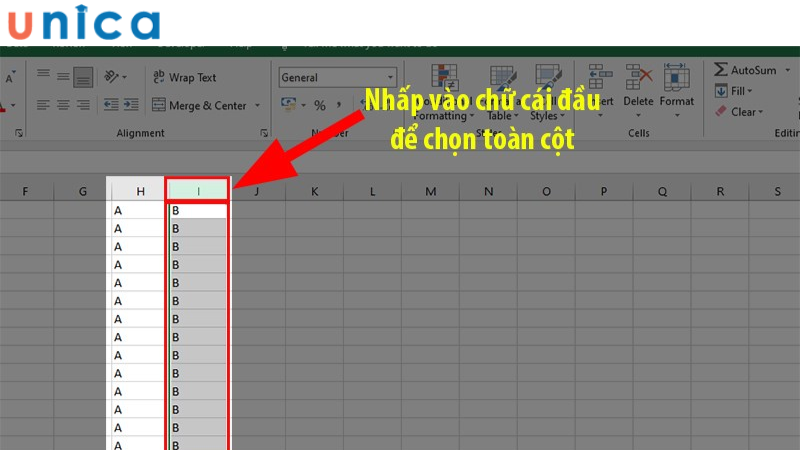Click the Format cells icon
800x450 pixels.
click(677, 77)
